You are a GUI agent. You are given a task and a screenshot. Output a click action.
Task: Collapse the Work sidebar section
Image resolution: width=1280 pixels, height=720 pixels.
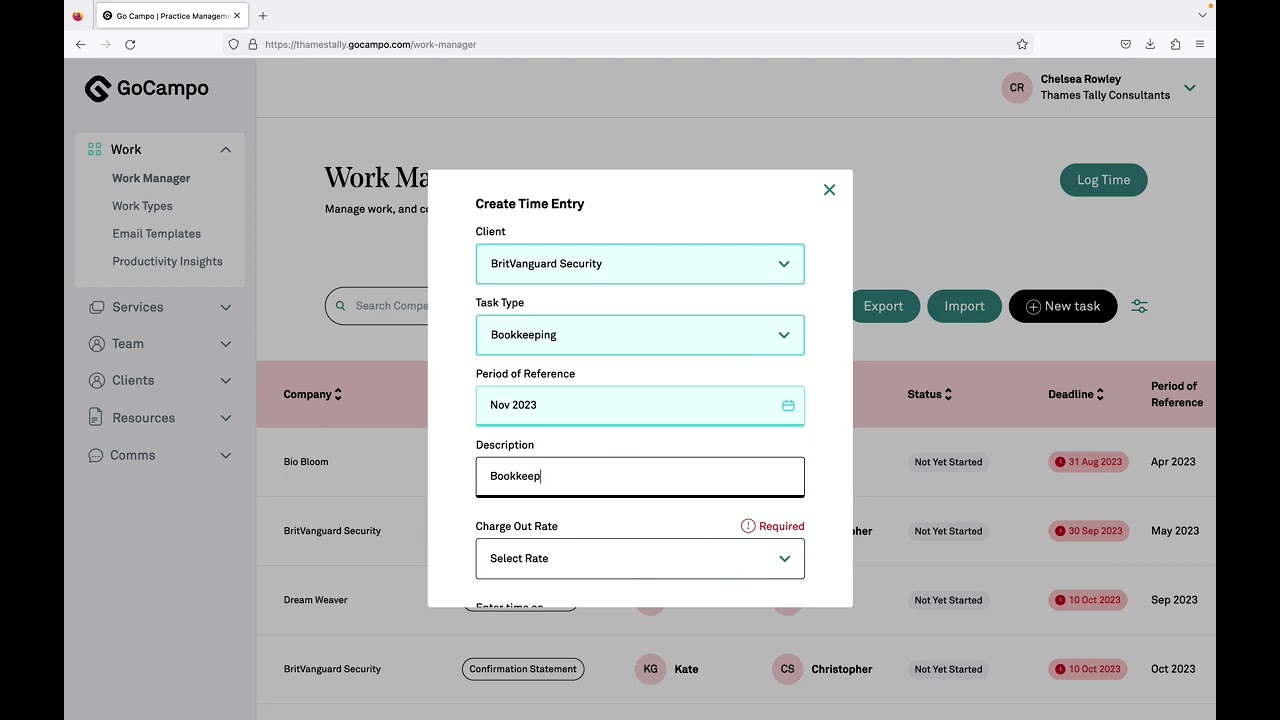226,150
